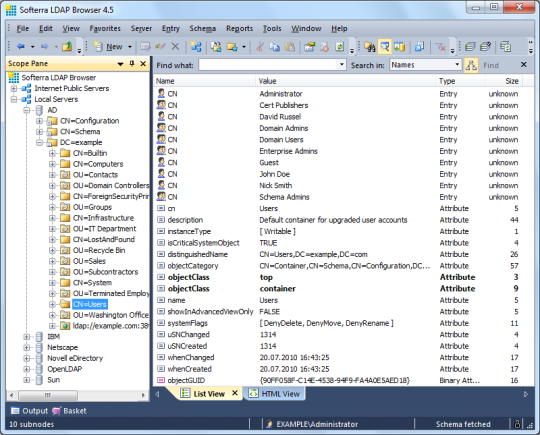Open the Tools menu
Viewport: 540px width, 435px height.
[272, 29]
